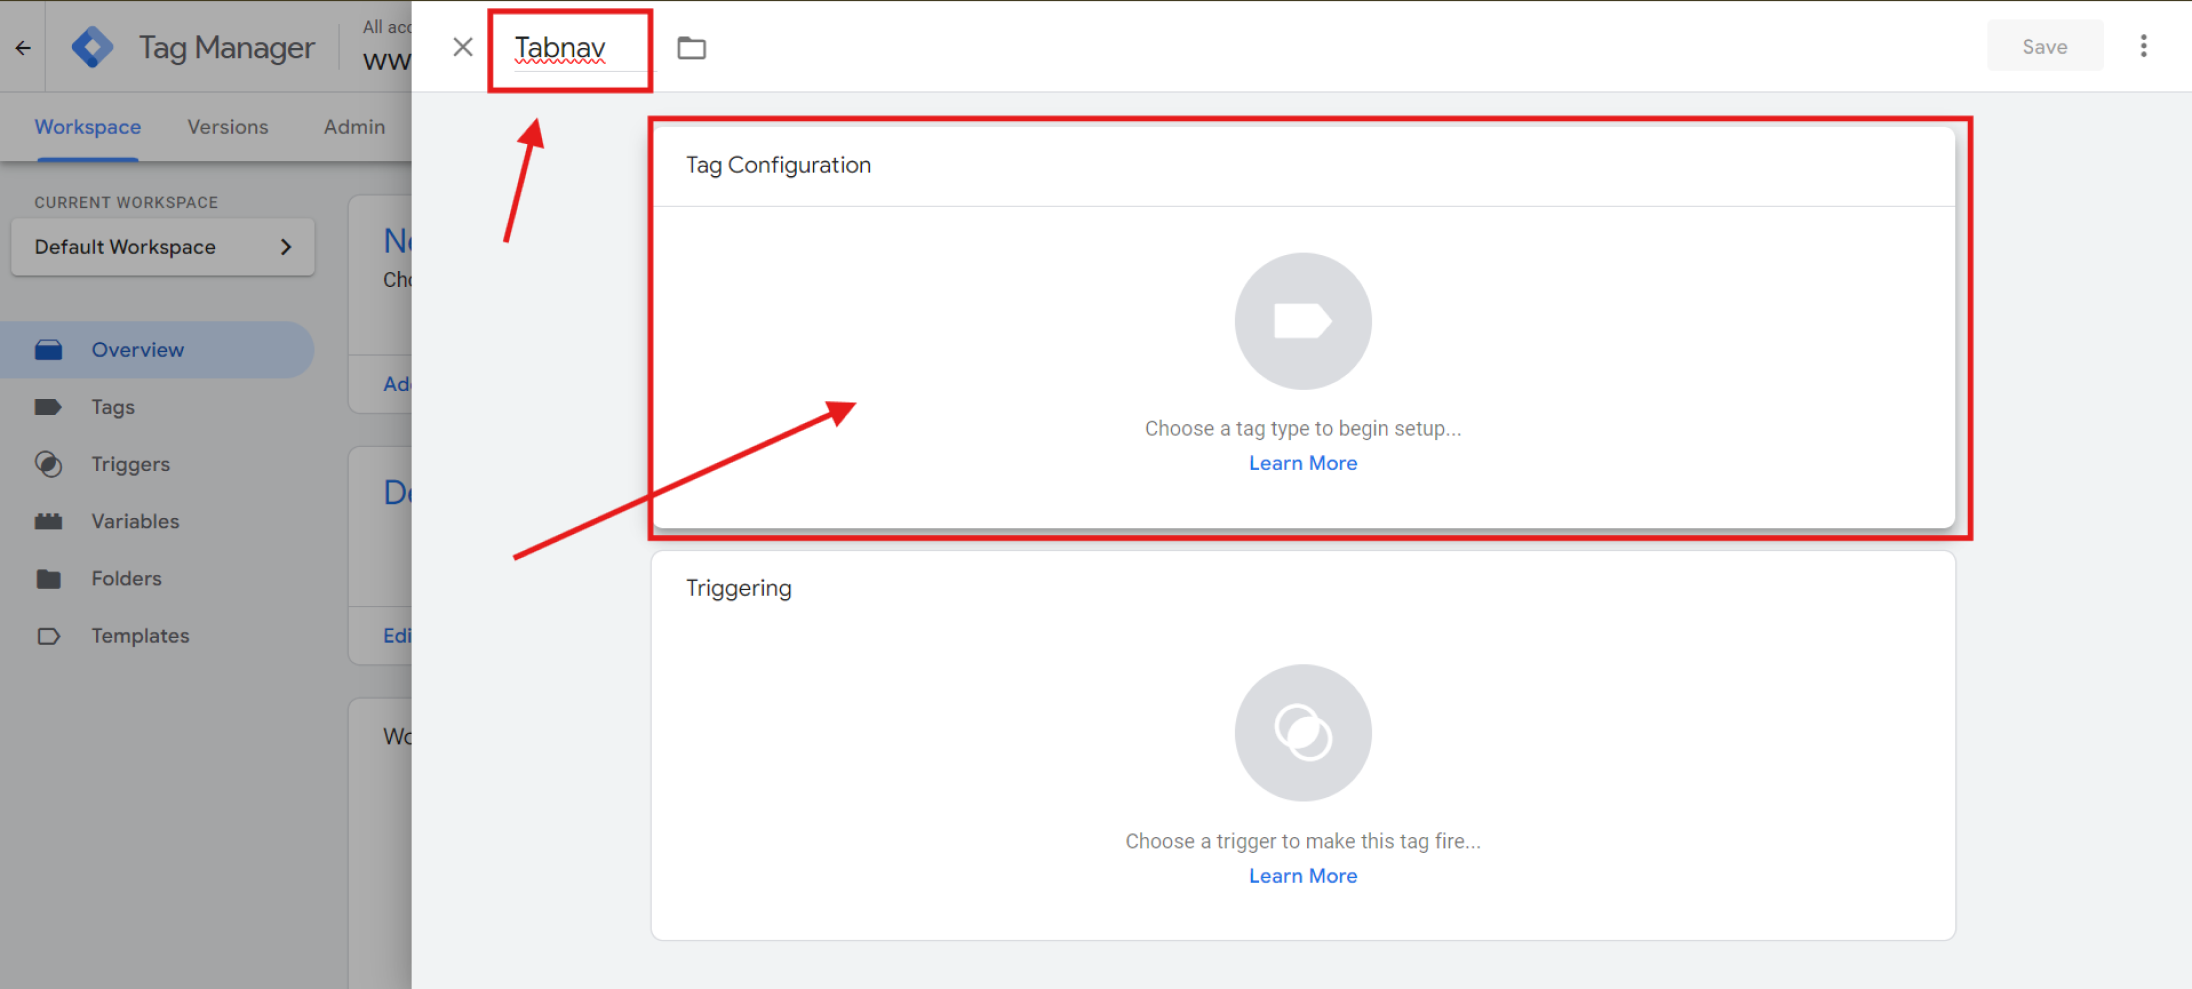Close the tag editor panel

[x=462, y=47]
